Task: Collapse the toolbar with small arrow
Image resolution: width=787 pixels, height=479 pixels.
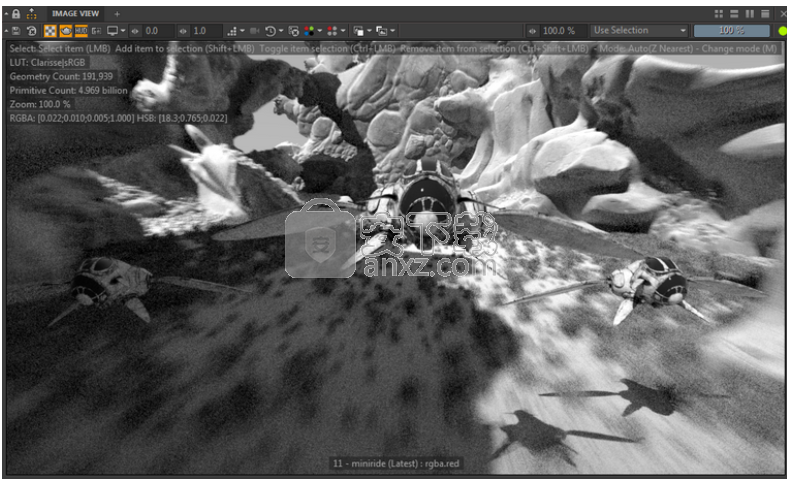Action: pos(6,31)
